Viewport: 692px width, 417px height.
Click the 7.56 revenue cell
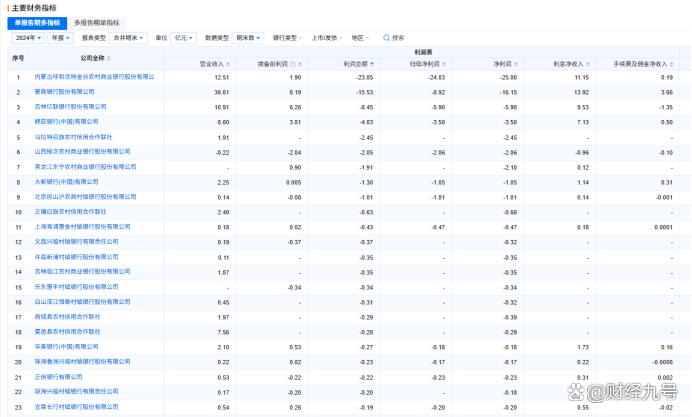223,333
